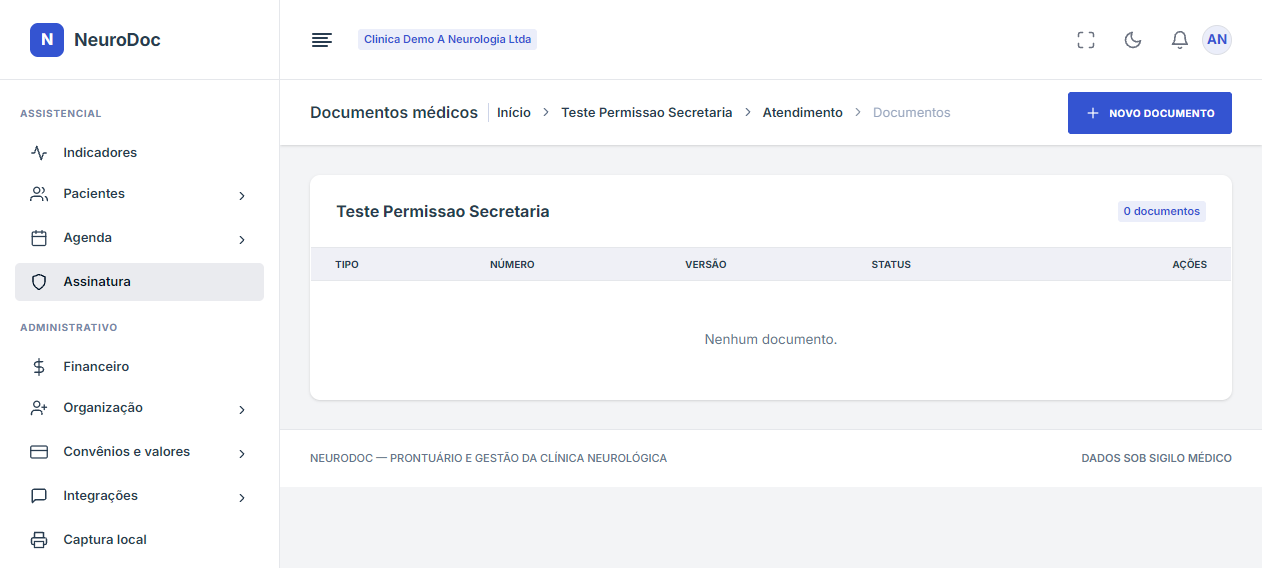Open Indicadores in the sidebar
This screenshot has width=1262, height=568.
click(x=139, y=153)
